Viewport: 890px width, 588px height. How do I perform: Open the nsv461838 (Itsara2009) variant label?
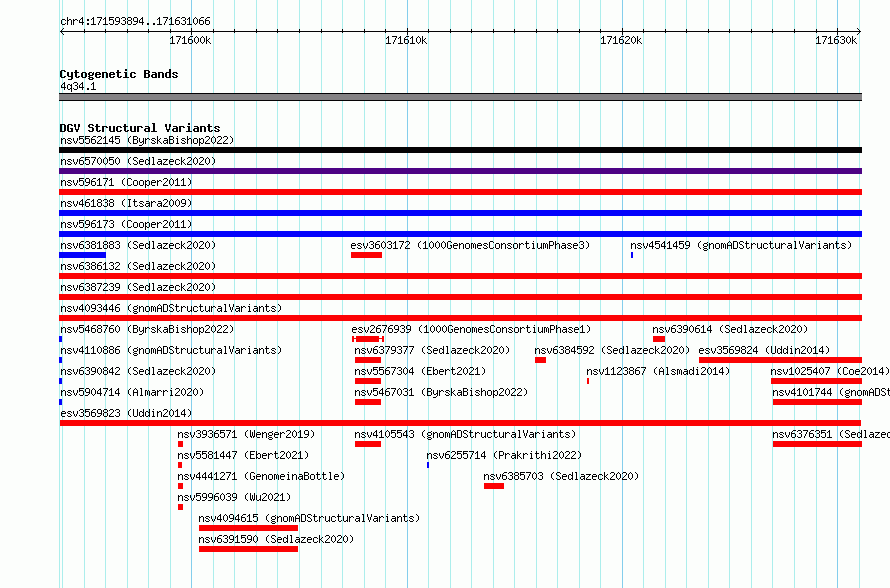tap(126, 203)
